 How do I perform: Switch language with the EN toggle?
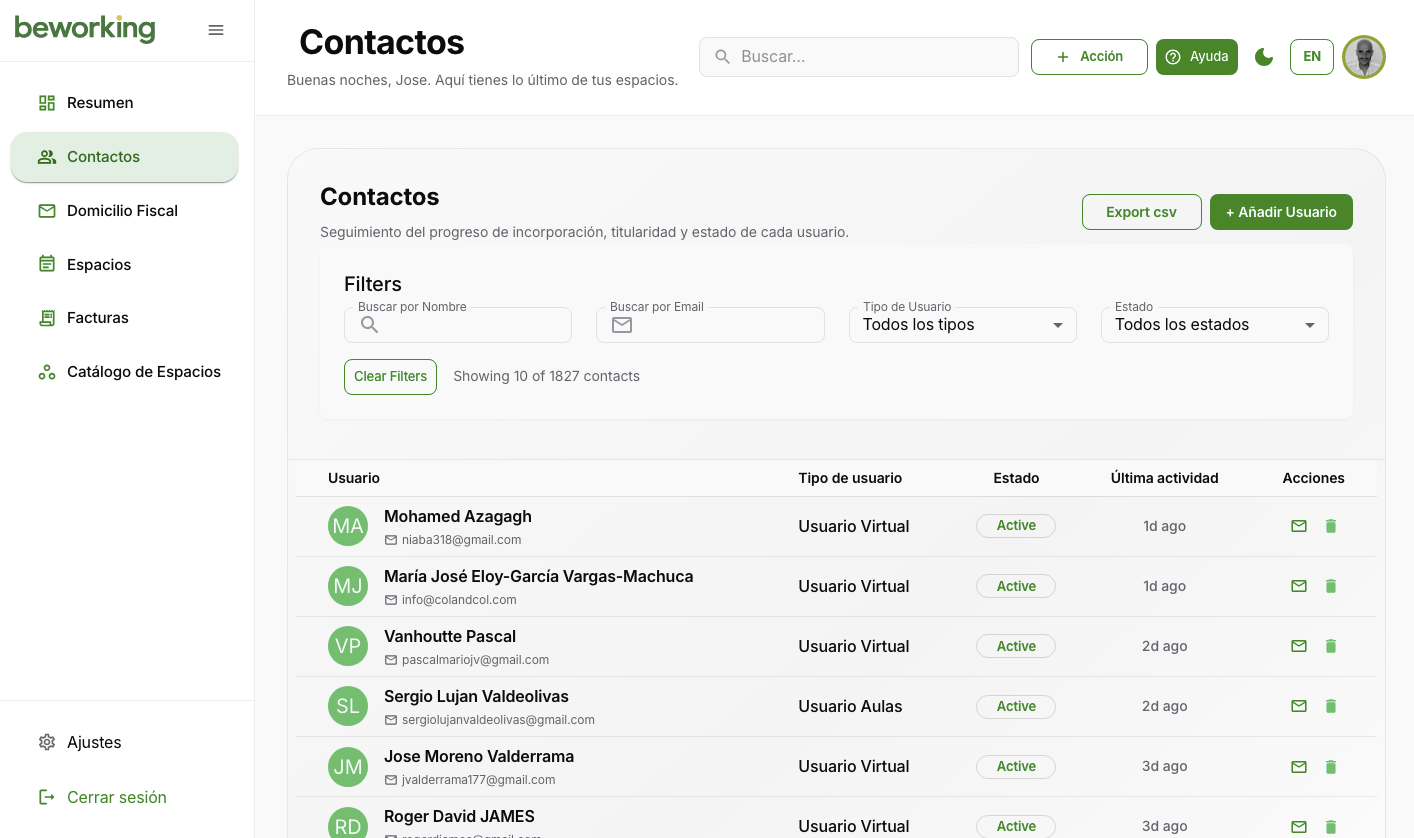(1311, 57)
